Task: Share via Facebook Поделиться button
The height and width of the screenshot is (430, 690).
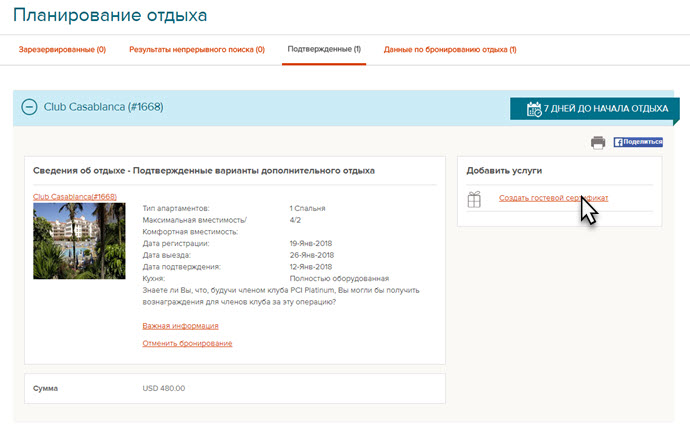Action: pyautogui.click(x=638, y=142)
